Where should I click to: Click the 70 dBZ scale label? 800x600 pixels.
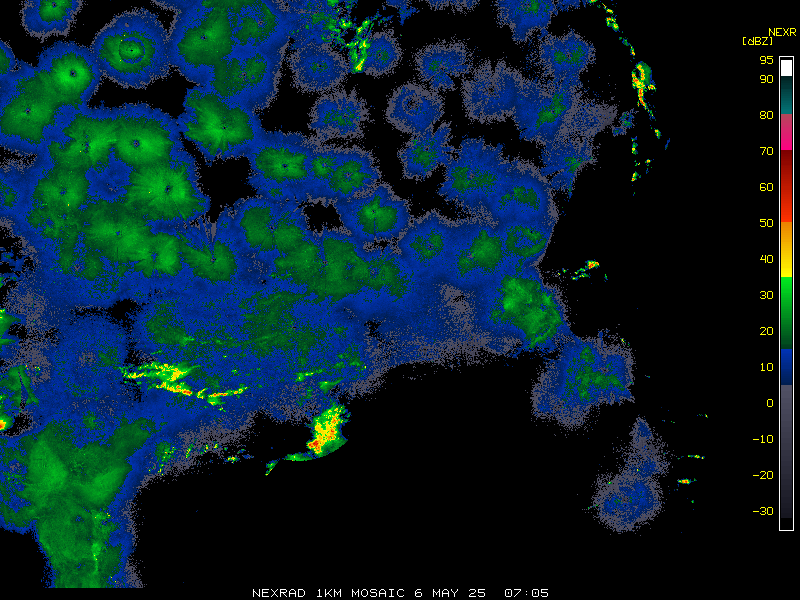pos(766,151)
